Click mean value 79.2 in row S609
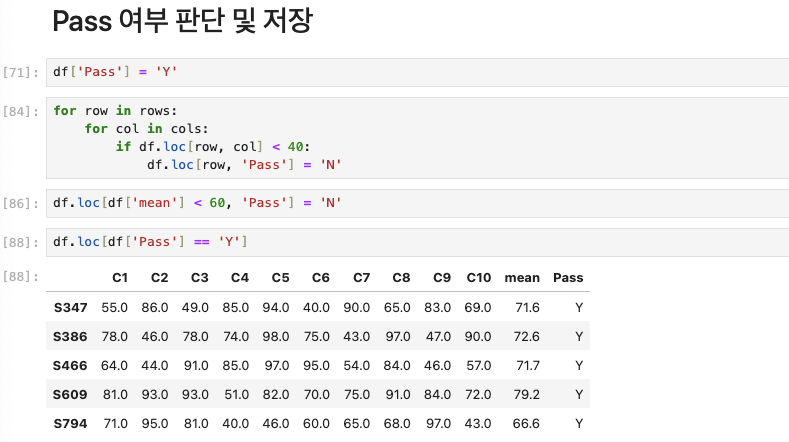This screenshot has width=789, height=442. (x=526, y=395)
